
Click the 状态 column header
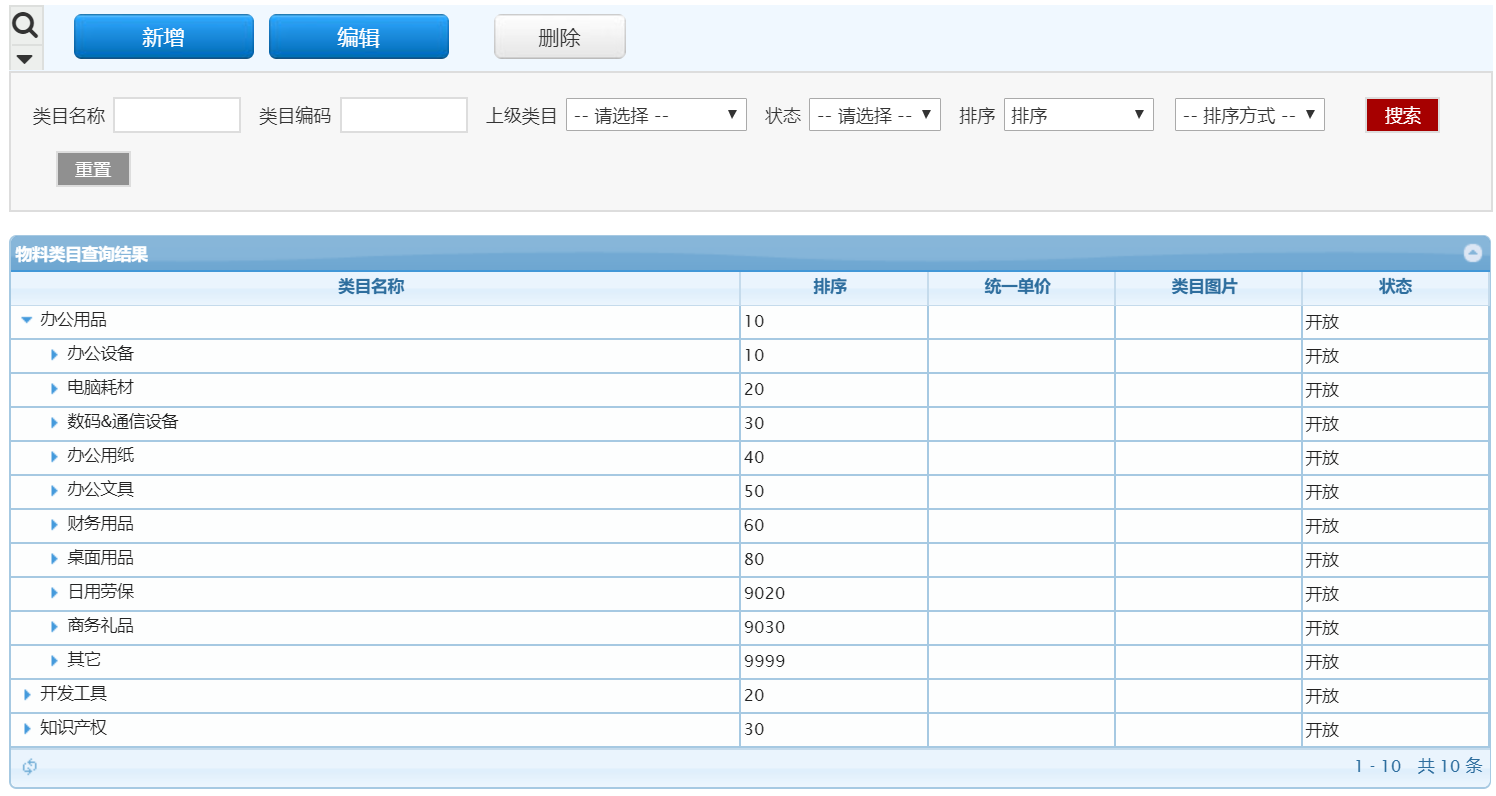[1395, 287]
